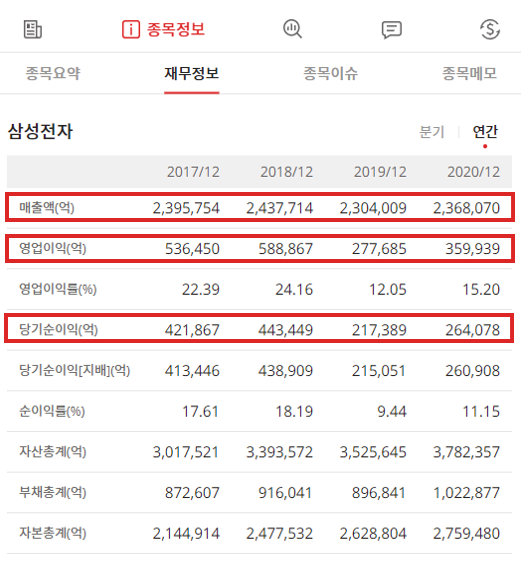
Task: Click total liabilities value 1,022,877
Action: (466, 493)
